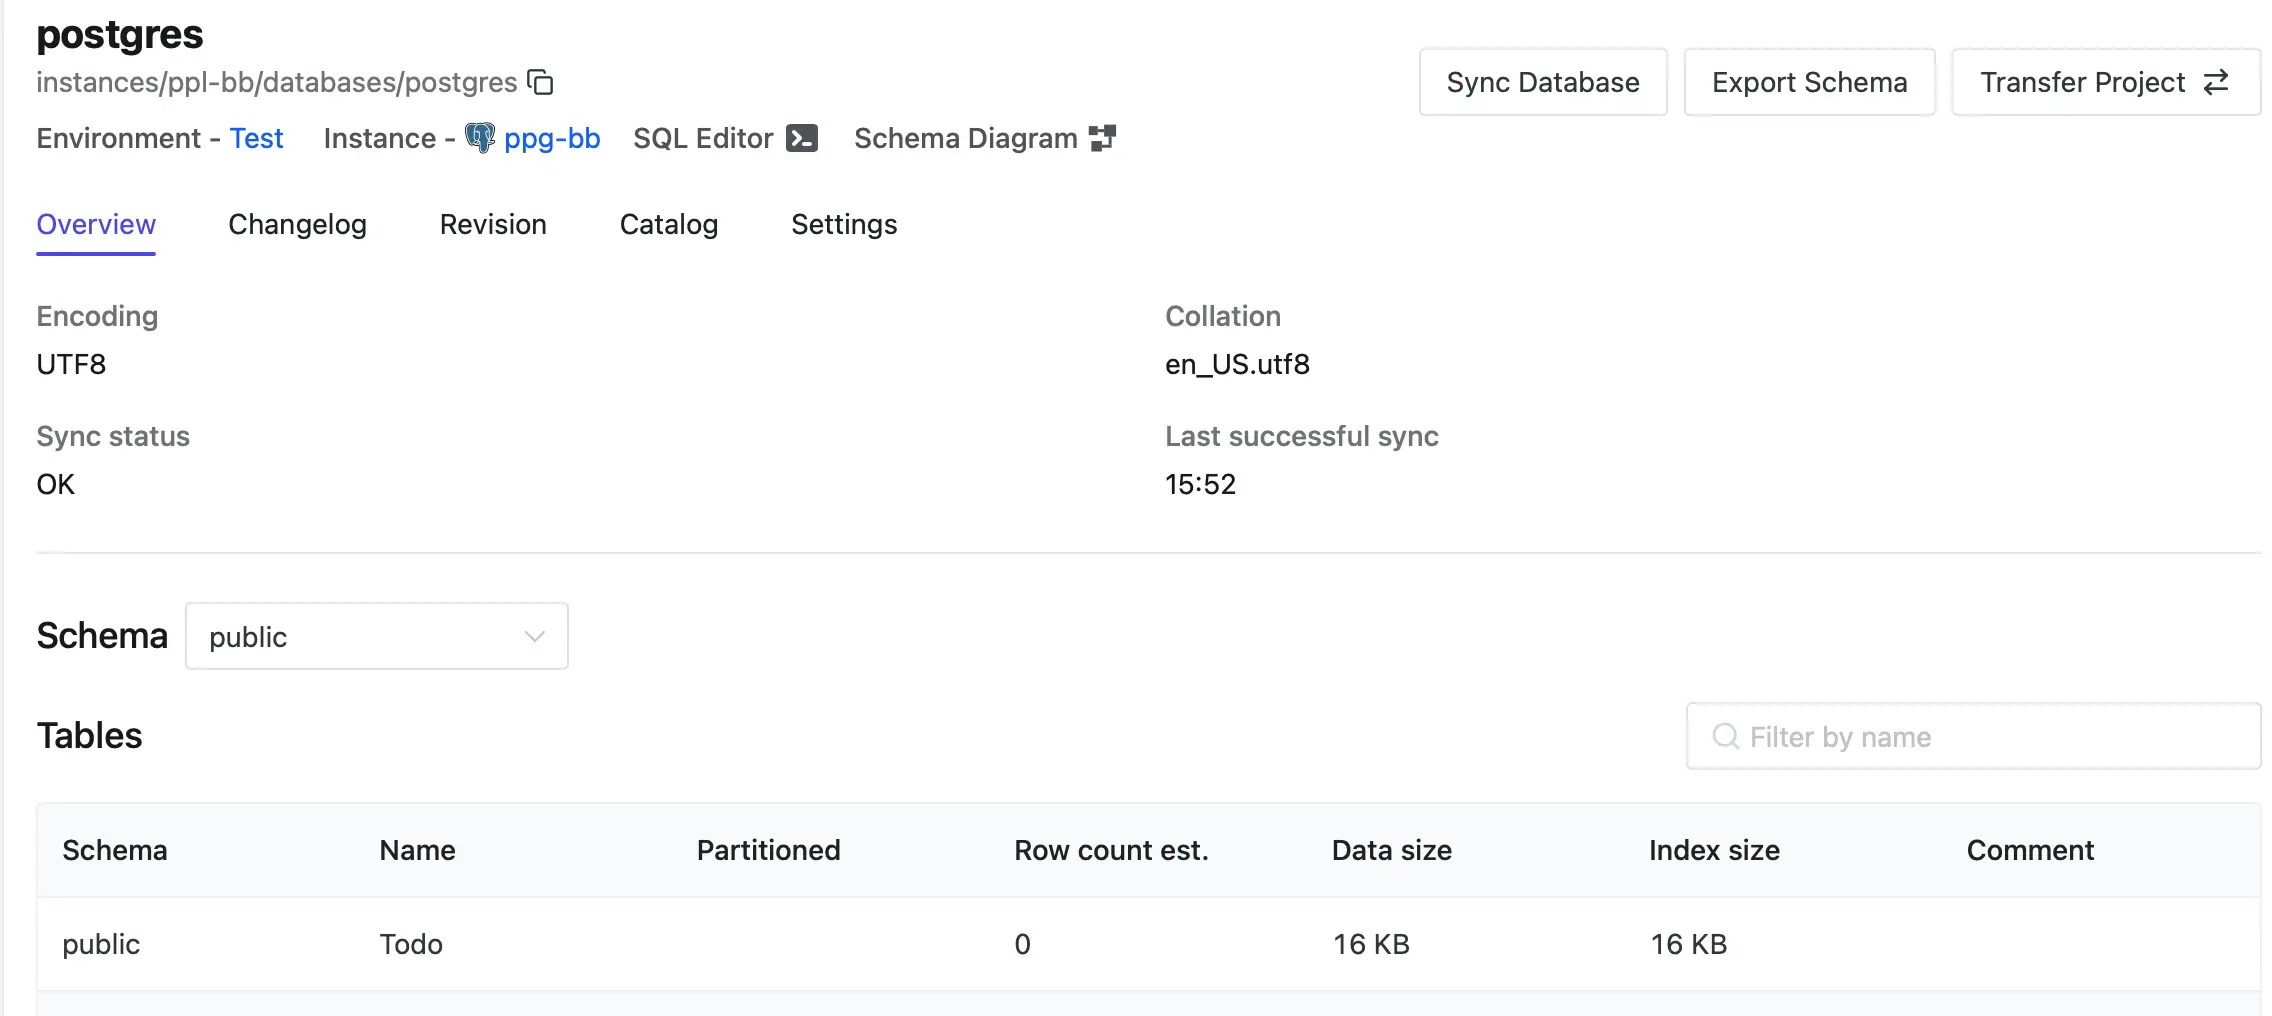Click inside the Filter by name field

click(x=1970, y=736)
